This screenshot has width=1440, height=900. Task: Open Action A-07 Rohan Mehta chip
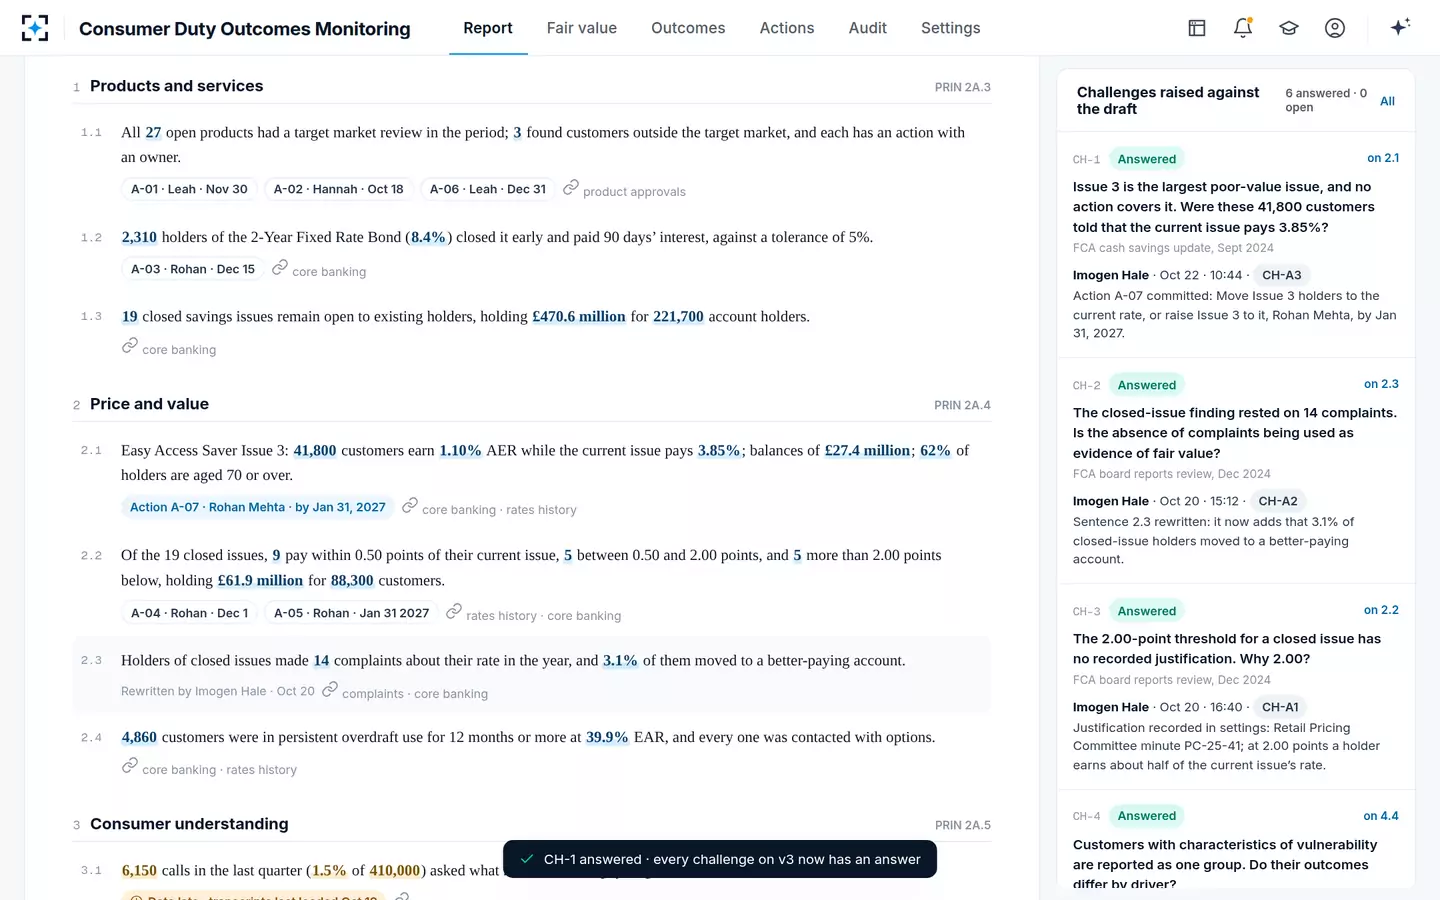pos(258,507)
